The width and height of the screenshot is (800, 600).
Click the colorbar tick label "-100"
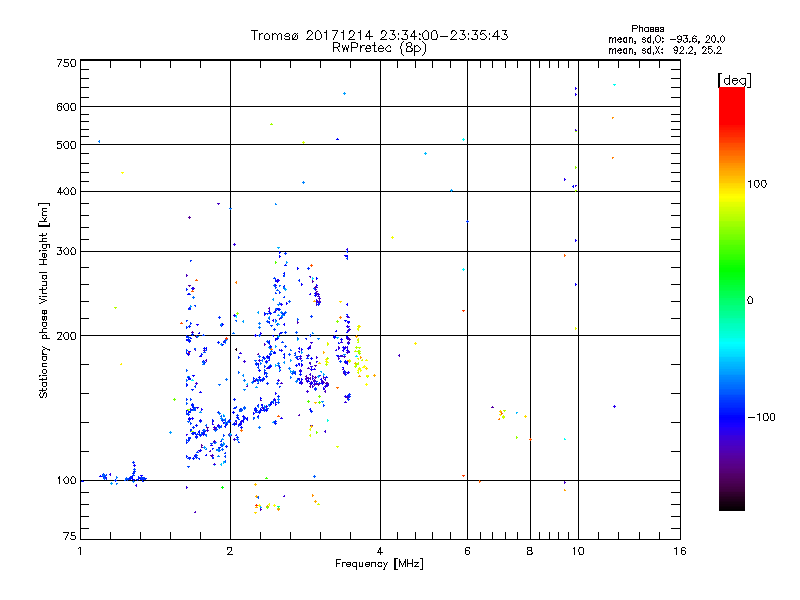pyautogui.click(x=761, y=417)
